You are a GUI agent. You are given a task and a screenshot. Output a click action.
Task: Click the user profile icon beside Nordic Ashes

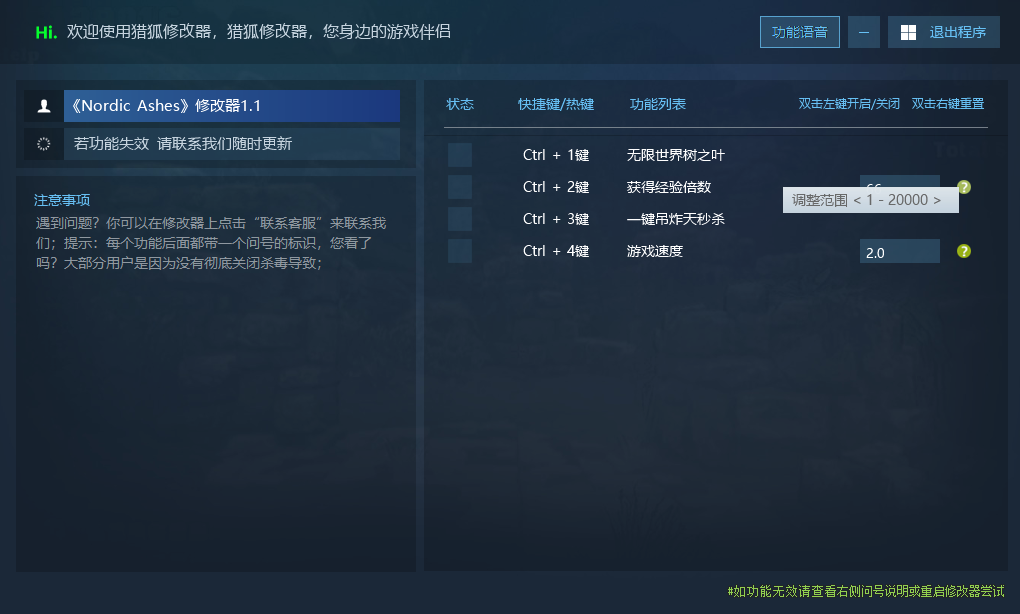(44, 106)
